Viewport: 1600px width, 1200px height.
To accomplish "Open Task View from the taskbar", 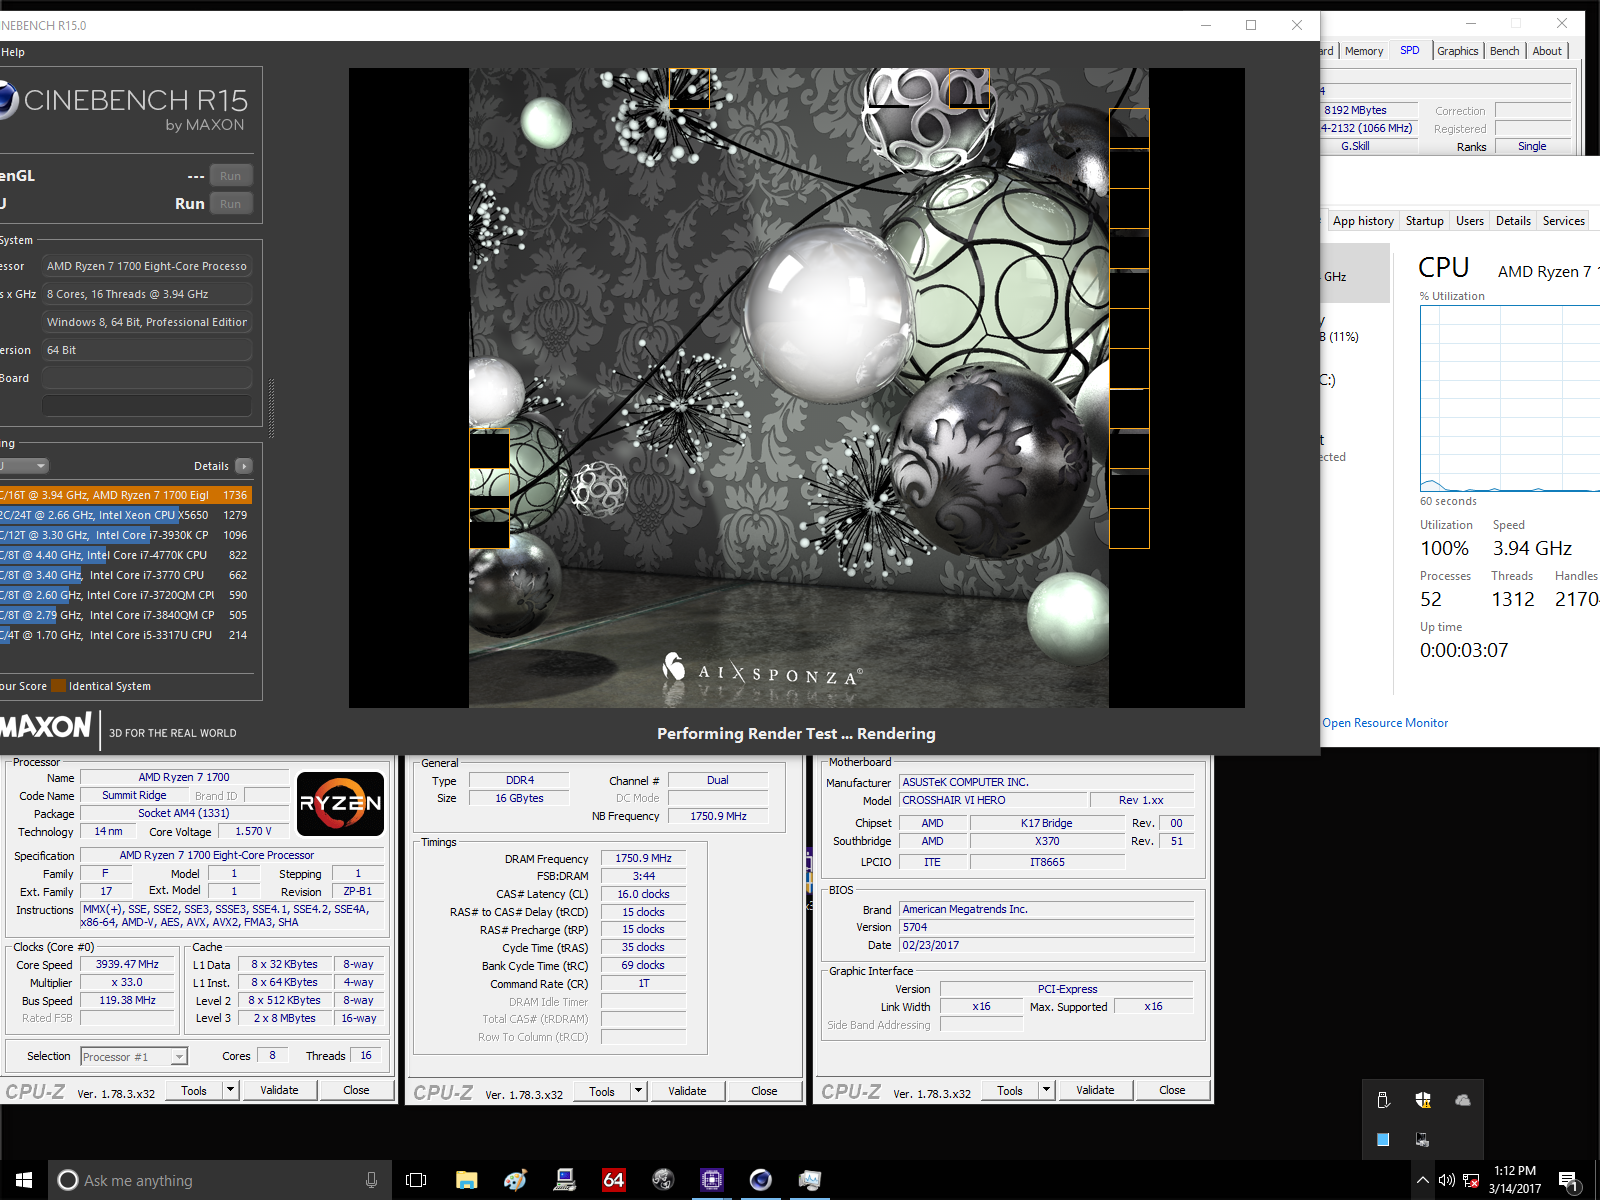I will tap(416, 1180).
